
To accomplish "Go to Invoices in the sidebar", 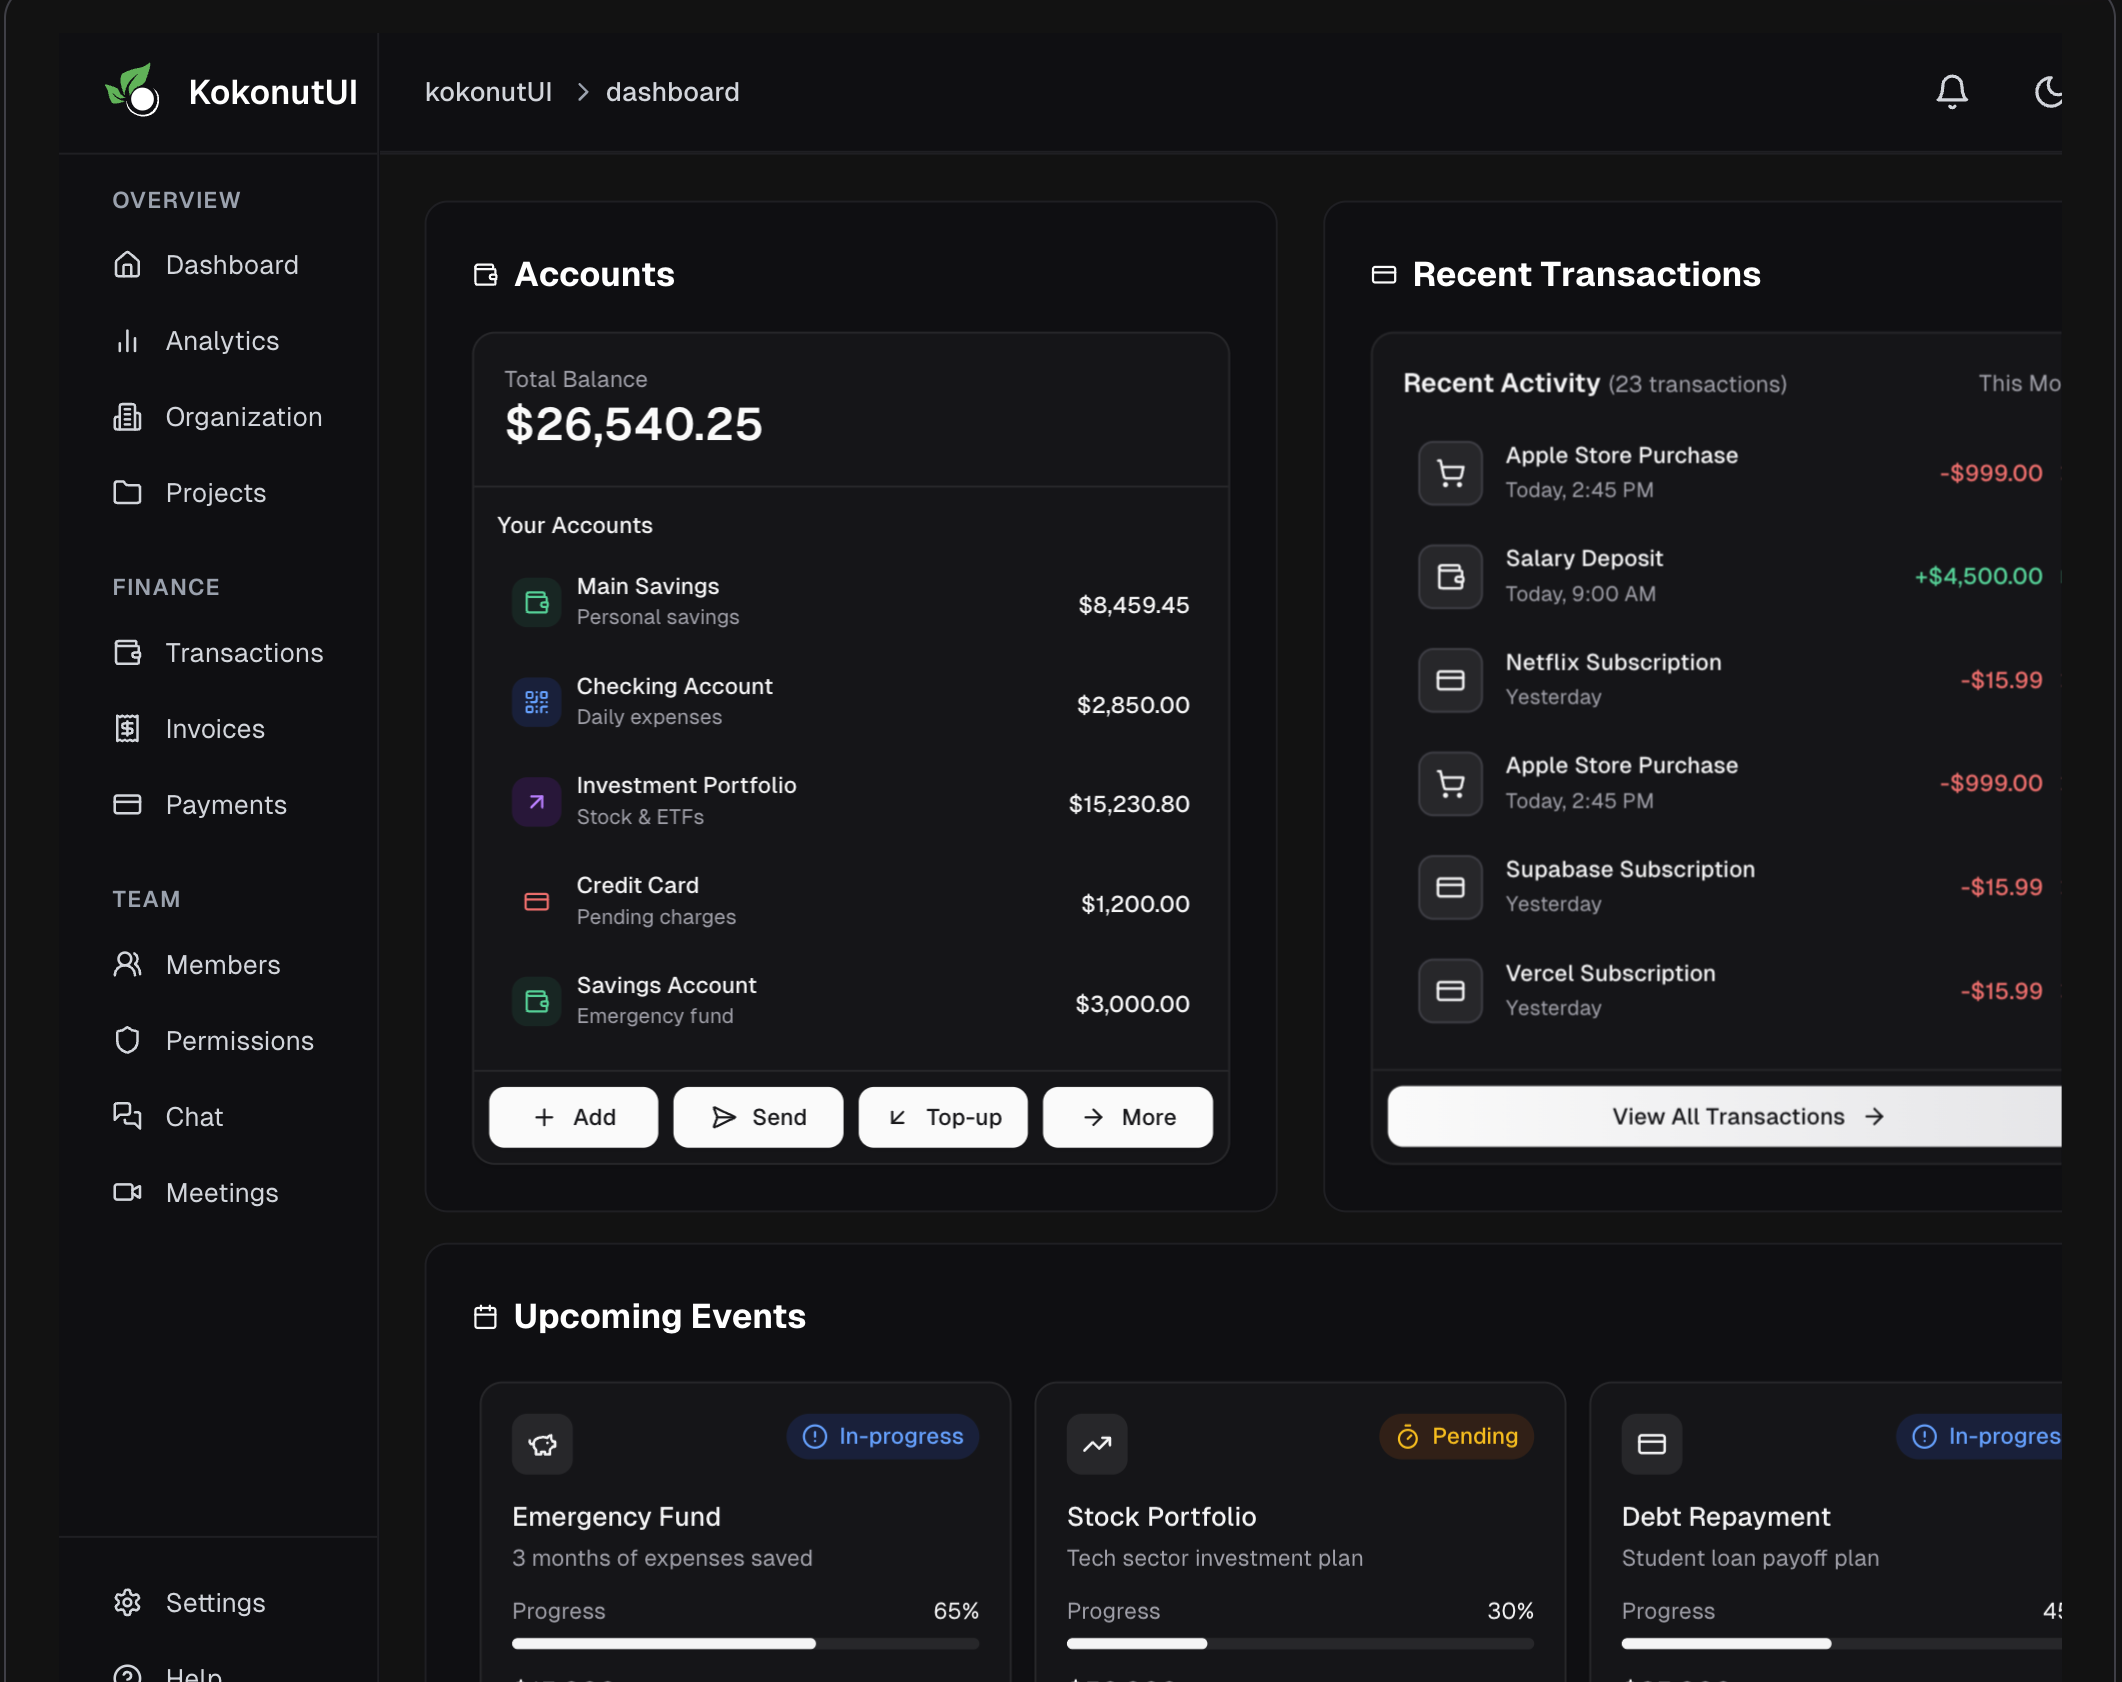I will point(214,729).
